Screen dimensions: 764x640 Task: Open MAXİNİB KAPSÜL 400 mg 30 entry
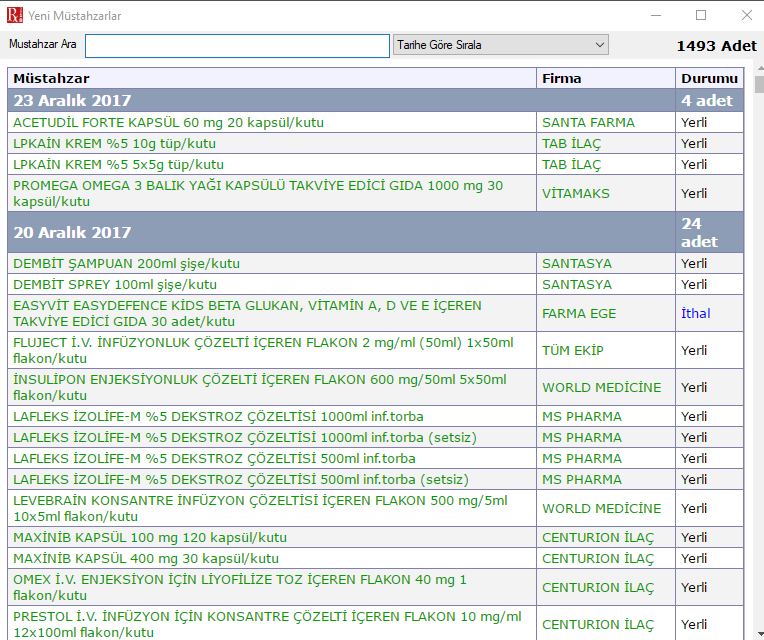pos(146,558)
